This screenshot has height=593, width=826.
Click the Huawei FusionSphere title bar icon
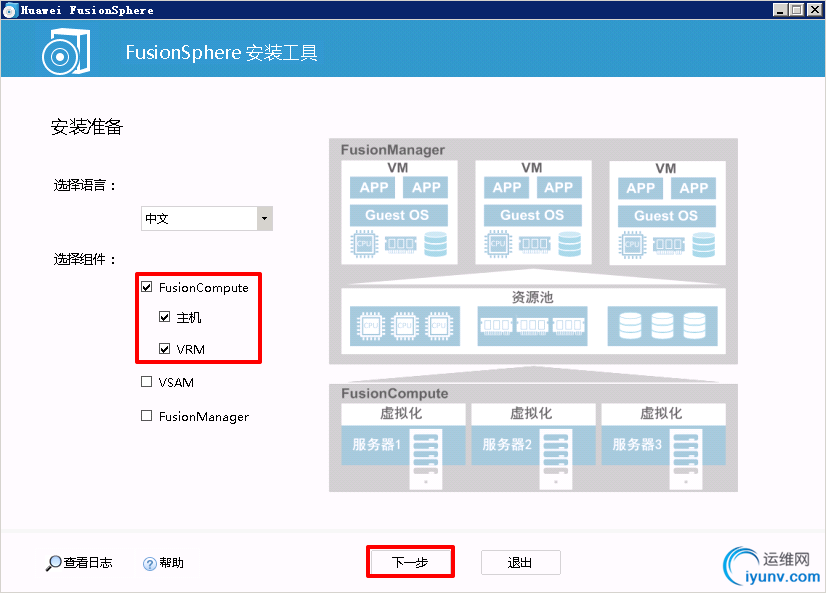pyautogui.click(x=10, y=10)
